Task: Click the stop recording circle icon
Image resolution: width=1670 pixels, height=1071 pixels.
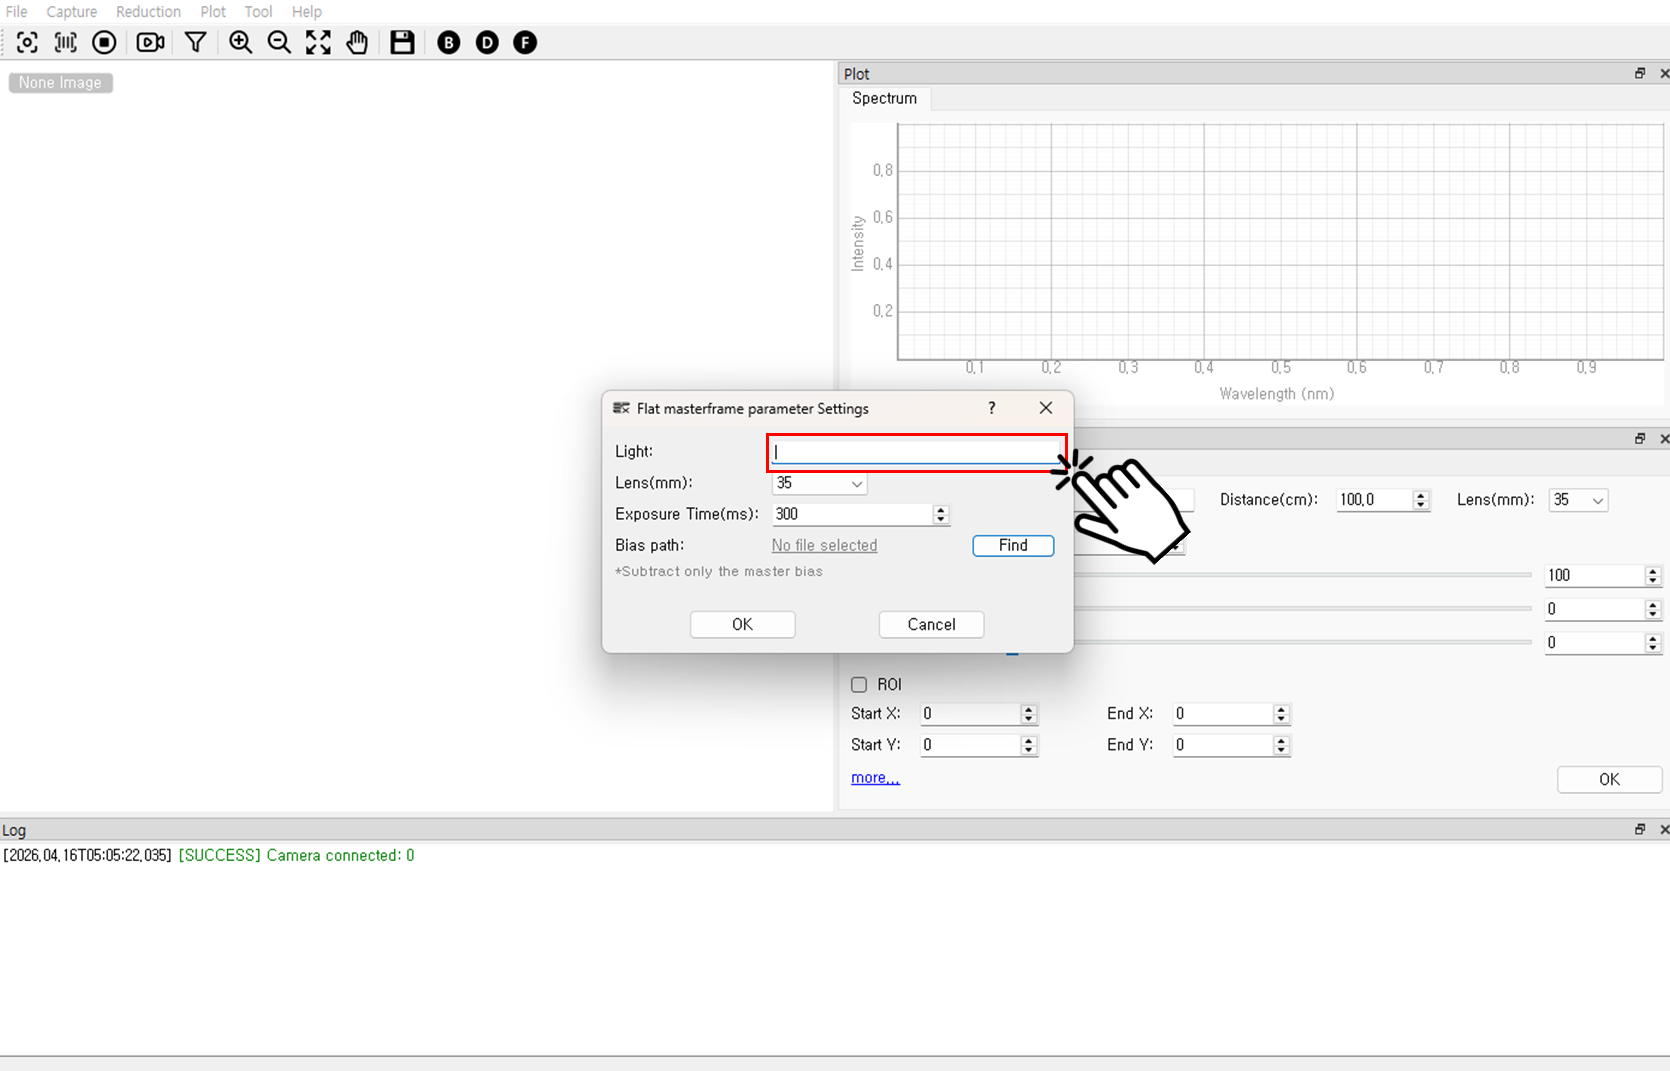Action: (x=104, y=42)
